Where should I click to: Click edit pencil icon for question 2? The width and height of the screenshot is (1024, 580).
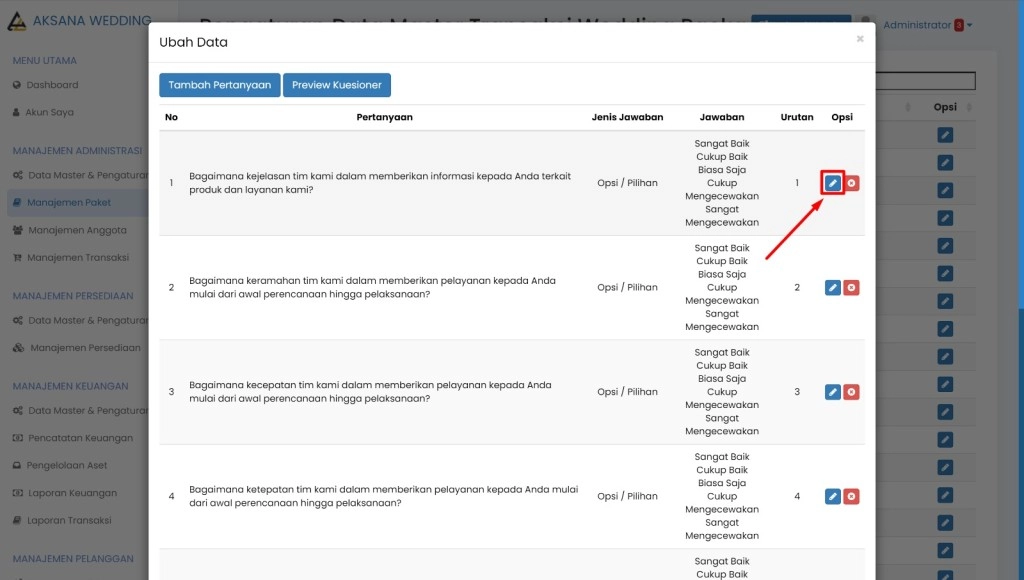coord(833,288)
